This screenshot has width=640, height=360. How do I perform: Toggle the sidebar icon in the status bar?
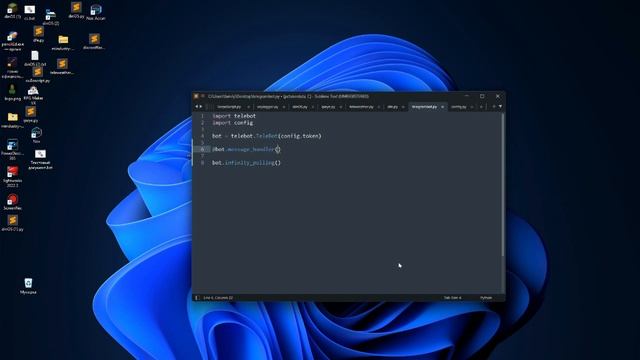[x=197, y=298]
